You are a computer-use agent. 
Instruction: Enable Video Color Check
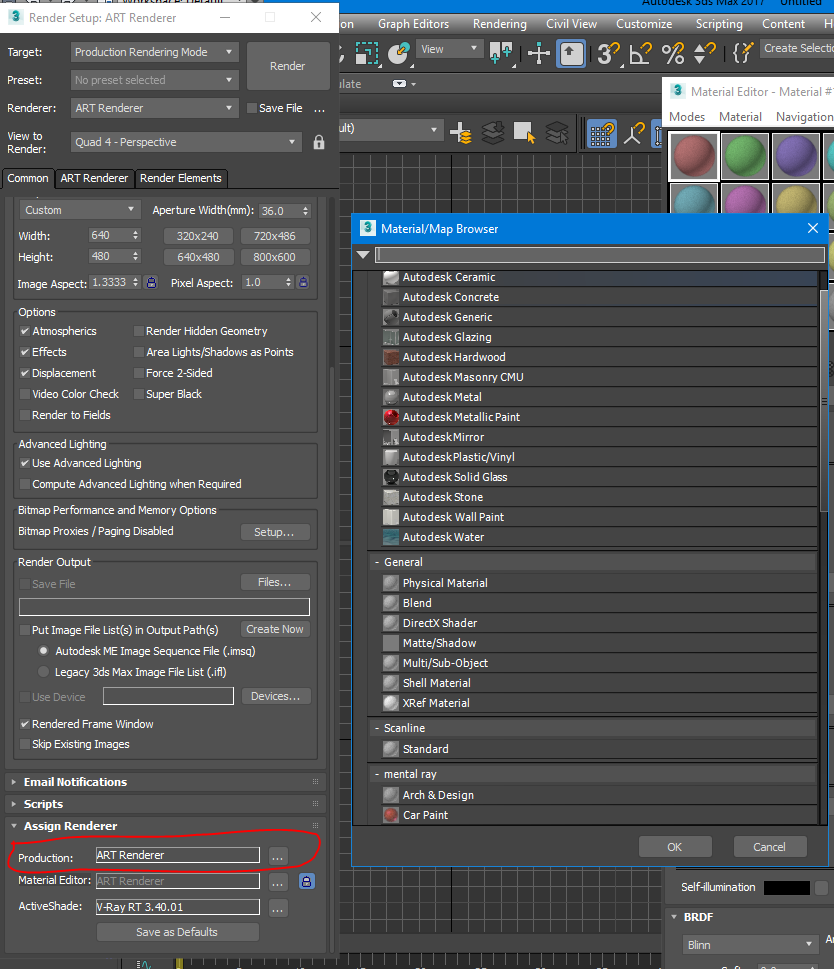25,394
